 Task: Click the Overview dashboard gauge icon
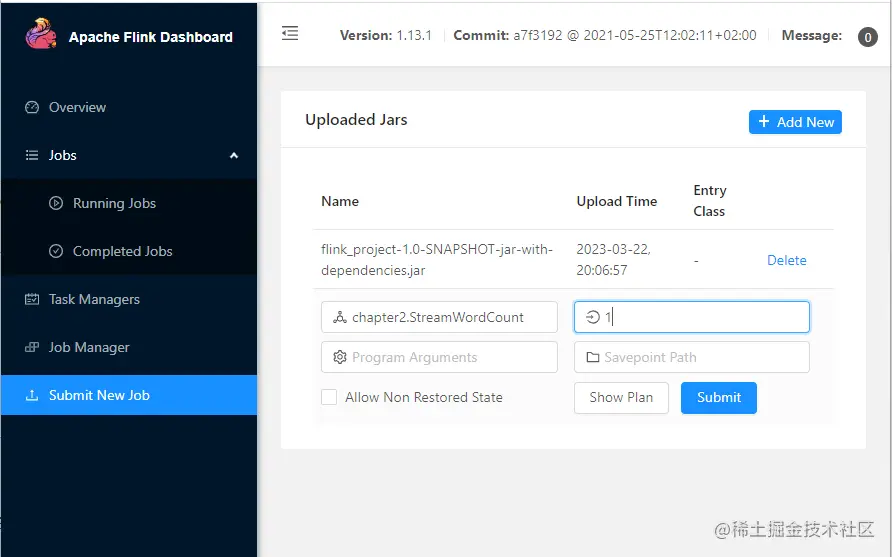pyautogui.click(x=32, y=108)
